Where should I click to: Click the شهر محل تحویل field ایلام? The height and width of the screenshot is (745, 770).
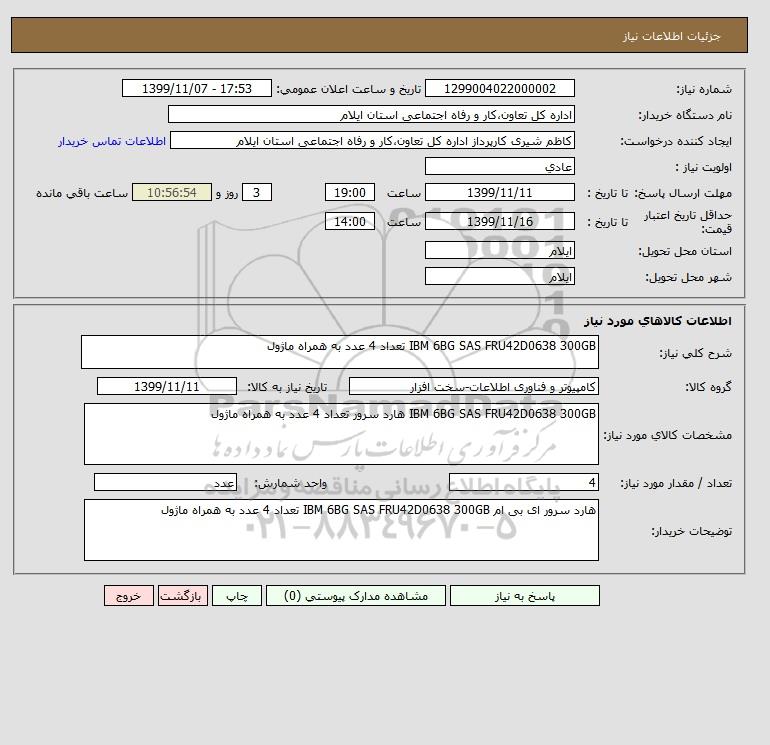coord(499,276)
